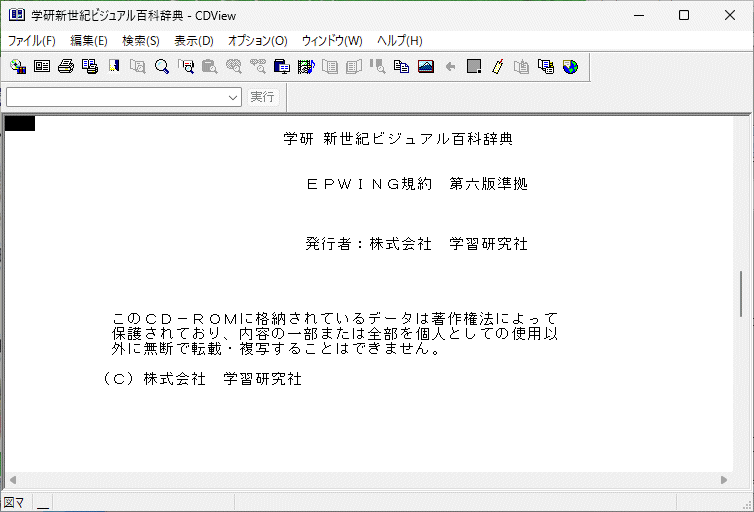This screenshot has height=512, width=754.
Task: Click the line starting 保護されており
Action: 335,333
